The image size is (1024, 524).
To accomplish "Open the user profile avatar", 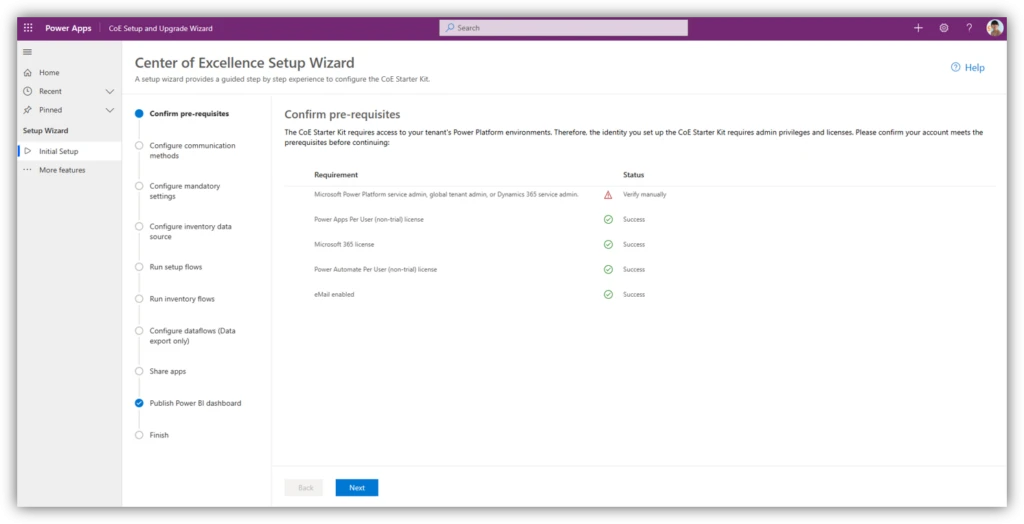I will coord(995,28).
